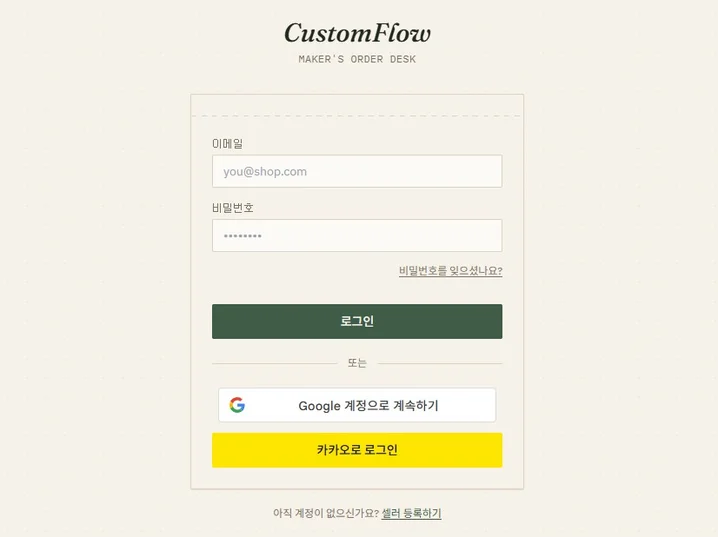Click the divider line before the 또는 text
Screen dimensions: 718x537
point(274,363)
